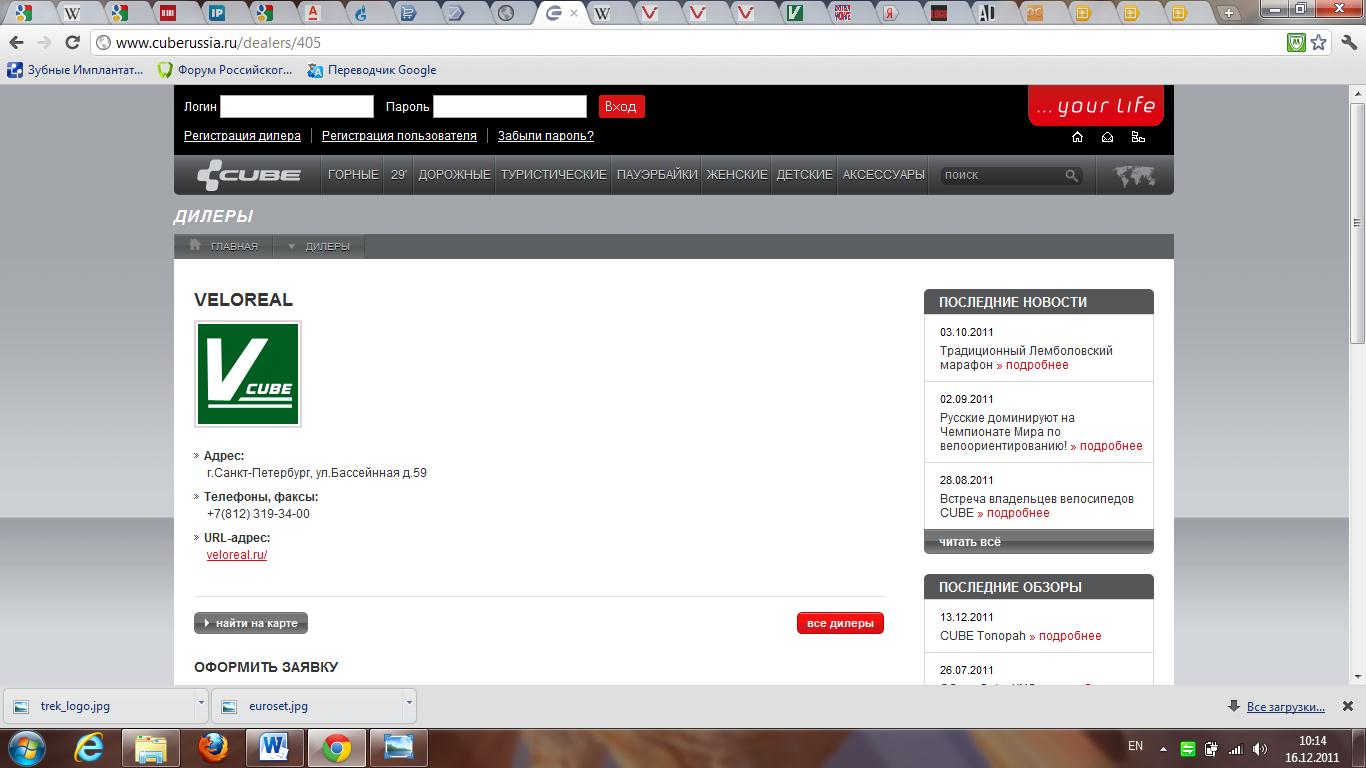
Task: Open Chrome wrench settings menu
Action: pos(1346,43)
